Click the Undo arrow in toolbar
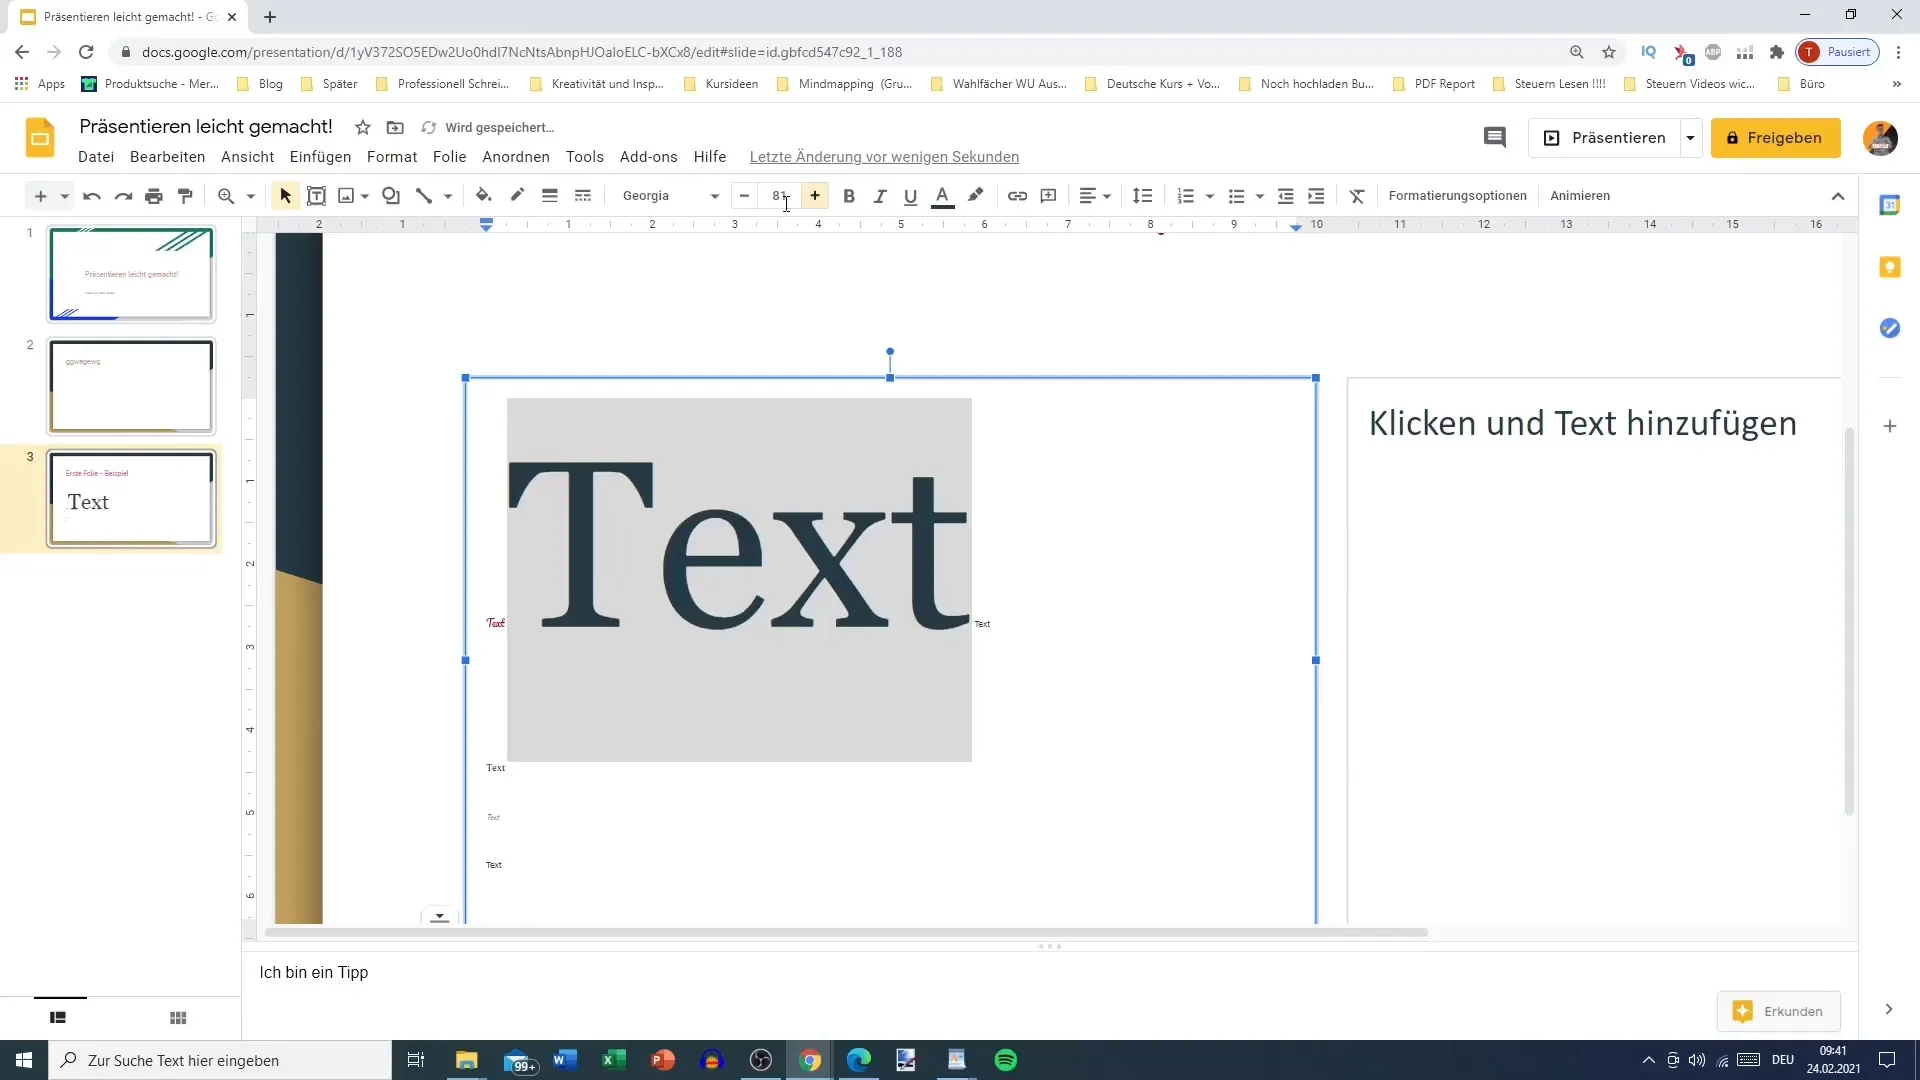 pyautogui.click(x=92, y=196)
